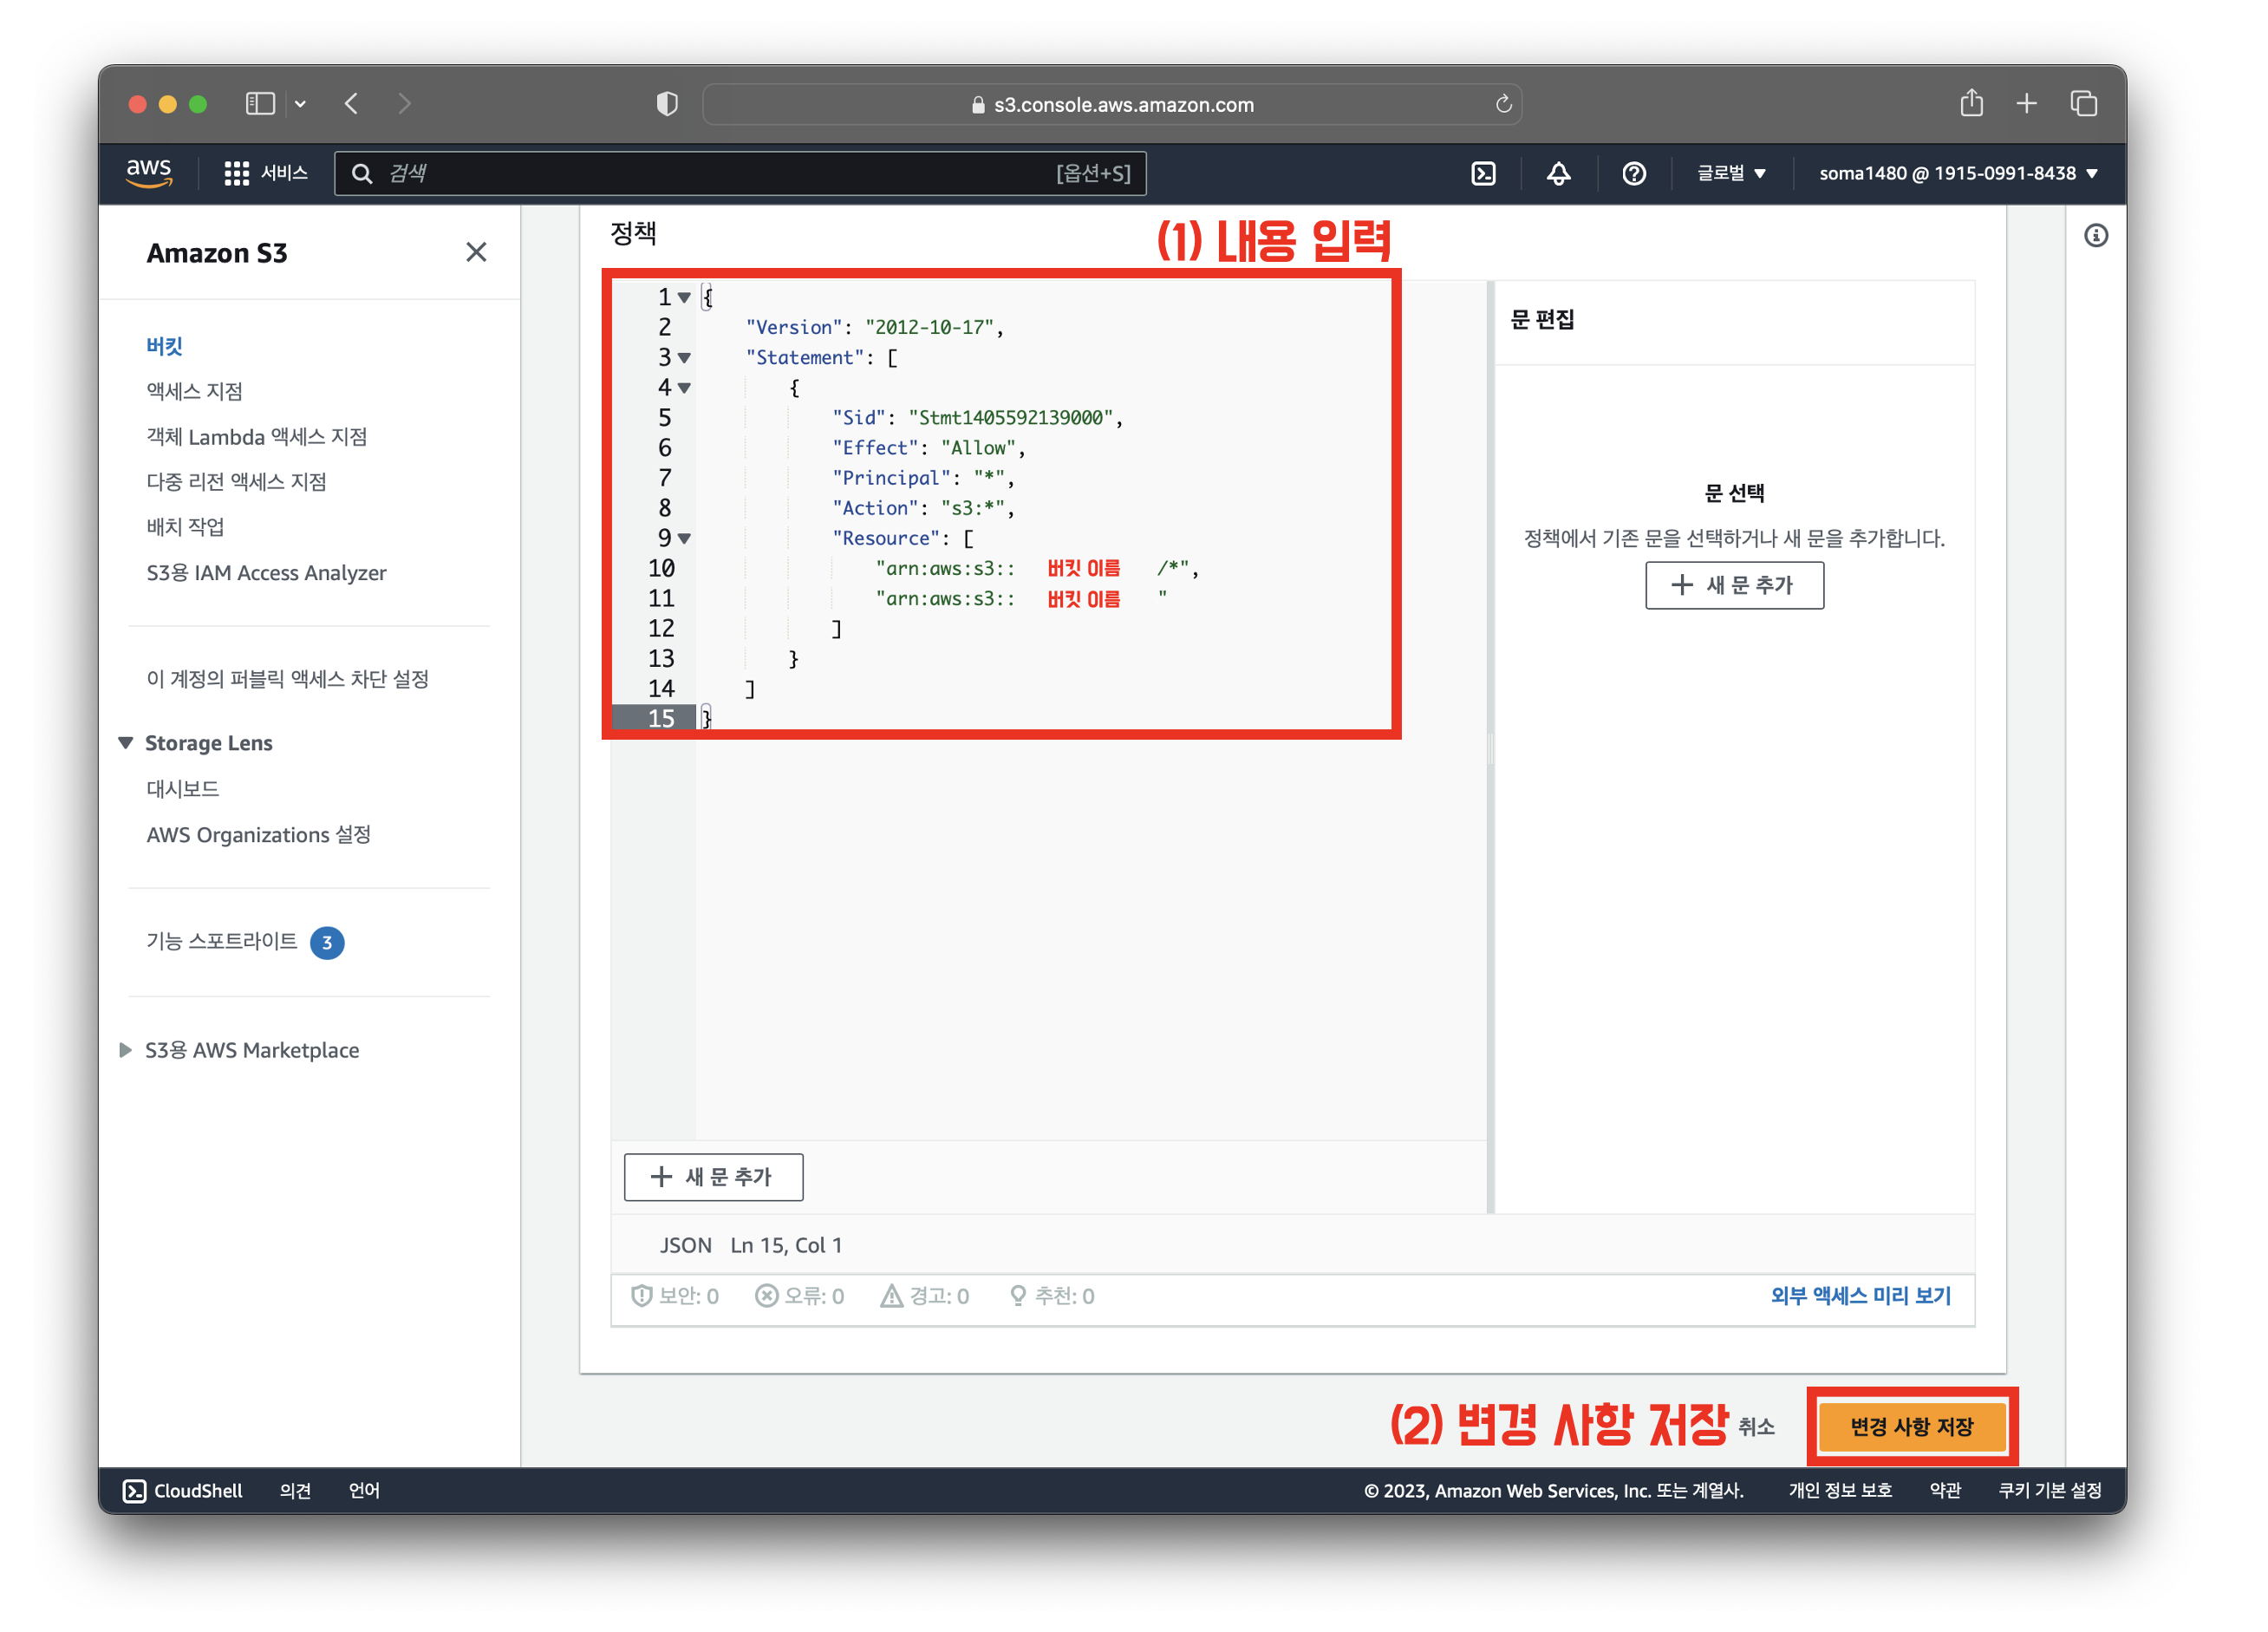The image size is (2268, 1632).
Task: Toggle the Safari sidebar button
Action: tap(260, 104)
